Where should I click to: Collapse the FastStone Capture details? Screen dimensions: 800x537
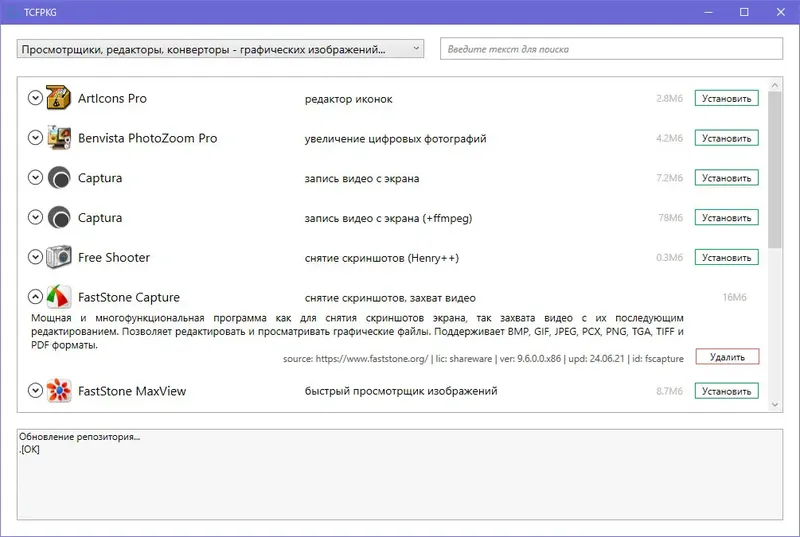tap(35, 296)
